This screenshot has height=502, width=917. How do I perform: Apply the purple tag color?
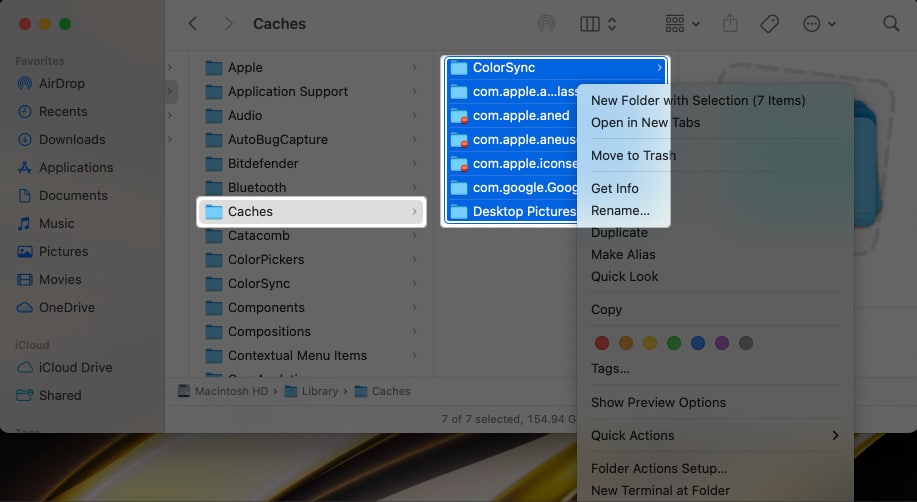pyautogui.click(x=722, y=343)
